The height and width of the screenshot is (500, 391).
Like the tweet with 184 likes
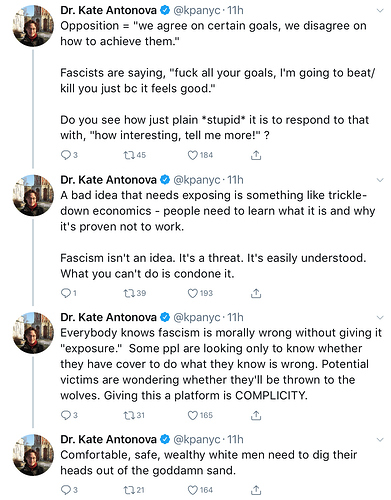pos(193,155)
